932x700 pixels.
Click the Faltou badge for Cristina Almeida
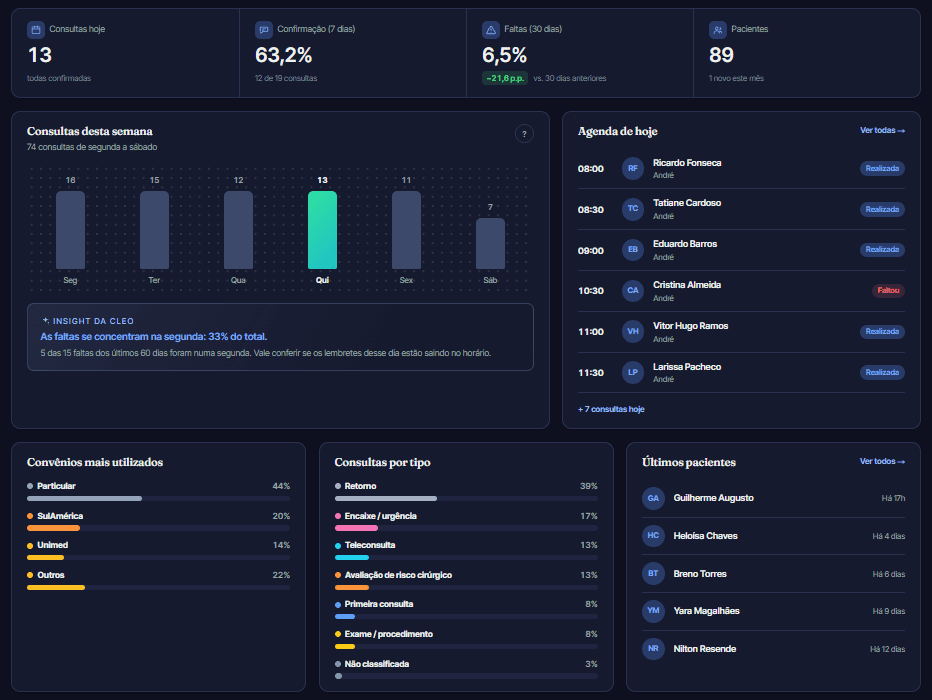pyautogui.click(x=888, y=291)
